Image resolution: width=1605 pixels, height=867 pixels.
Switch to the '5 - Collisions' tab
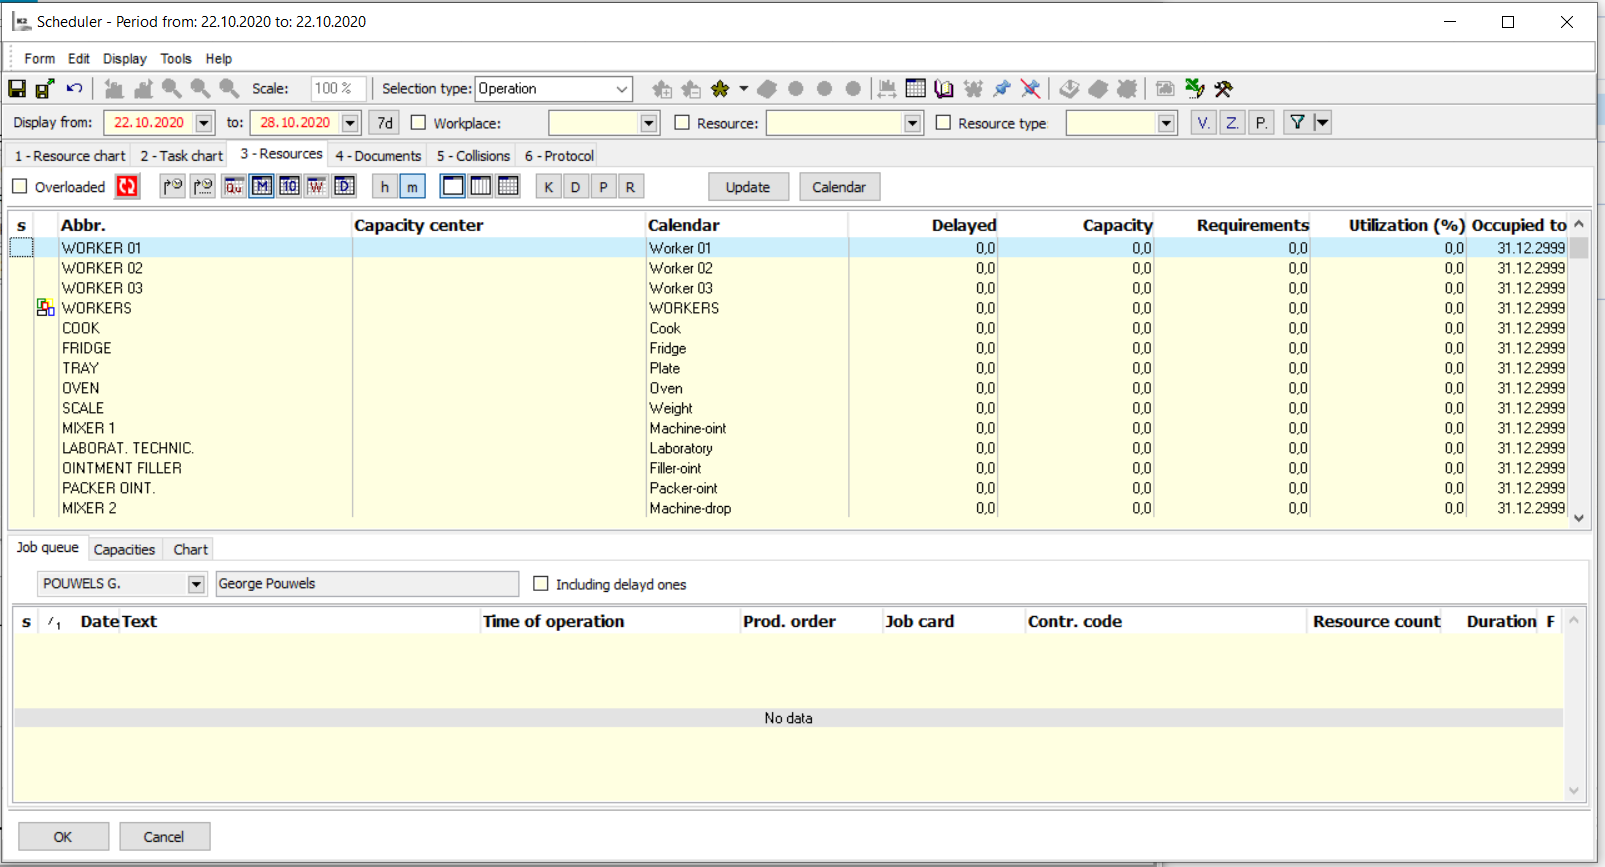click(x=473, y=156)
